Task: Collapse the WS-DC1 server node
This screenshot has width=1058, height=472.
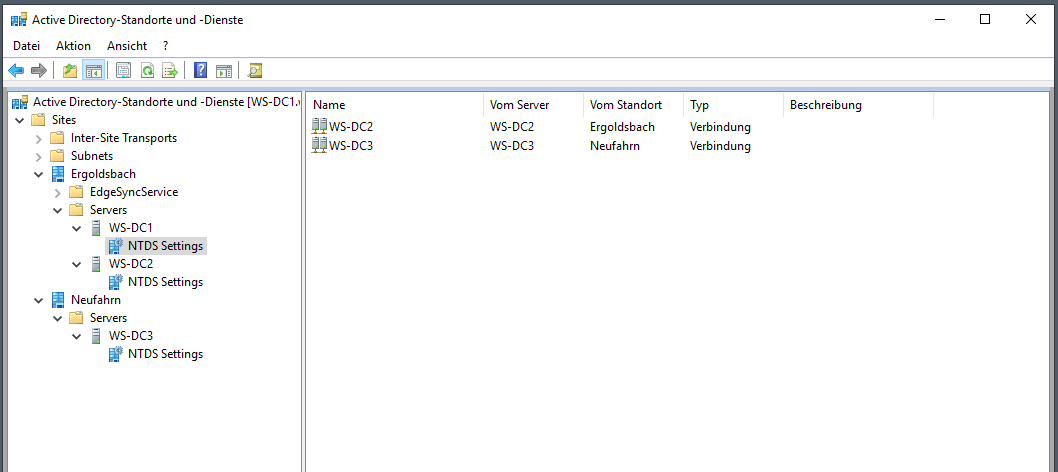Action: click(x=76, y=229)
